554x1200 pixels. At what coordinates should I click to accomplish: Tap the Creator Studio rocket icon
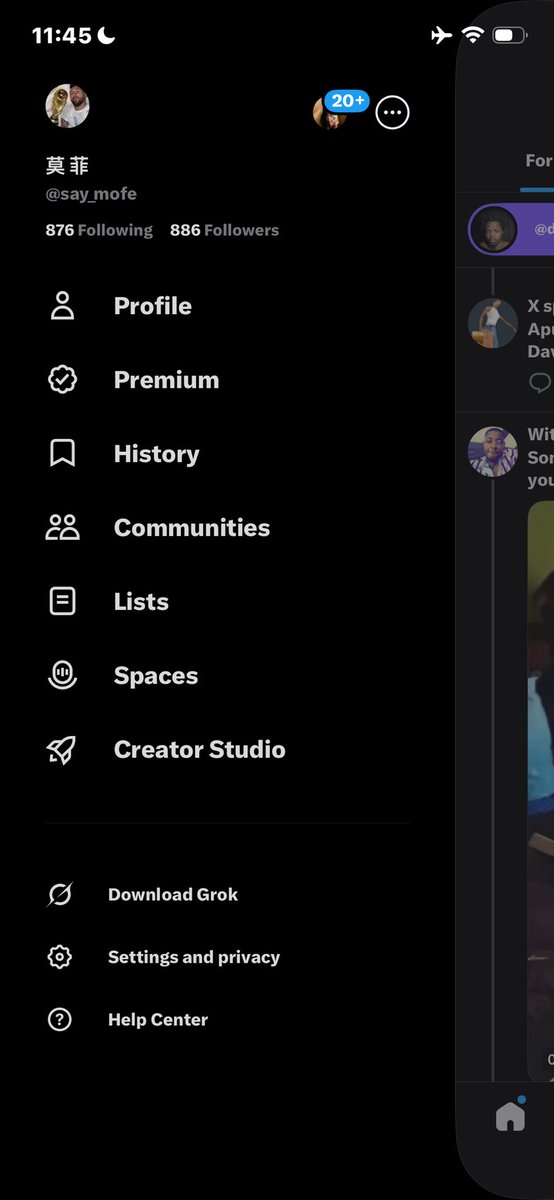coord(62,750)
